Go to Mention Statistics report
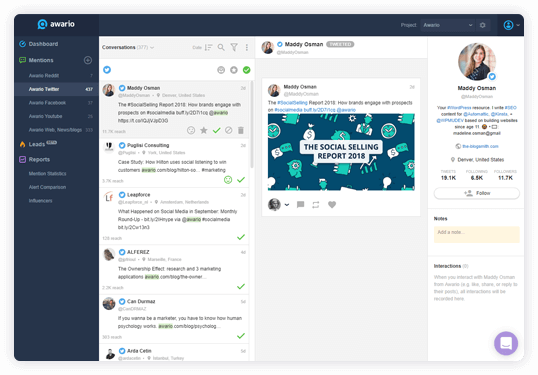Image resolution: width=538 pixels, height=375 pixels. pos(48,174)
